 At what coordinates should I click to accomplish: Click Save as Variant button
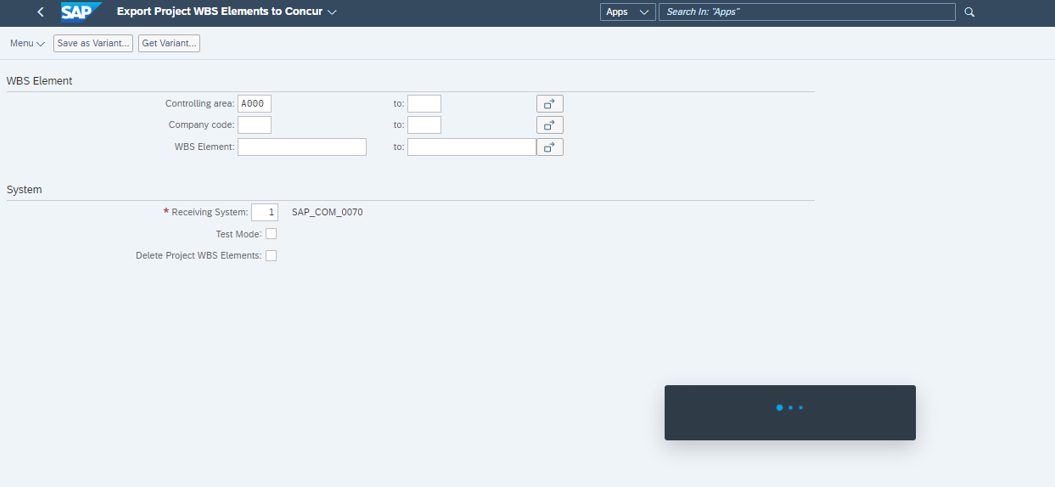(x=93, y=43)
